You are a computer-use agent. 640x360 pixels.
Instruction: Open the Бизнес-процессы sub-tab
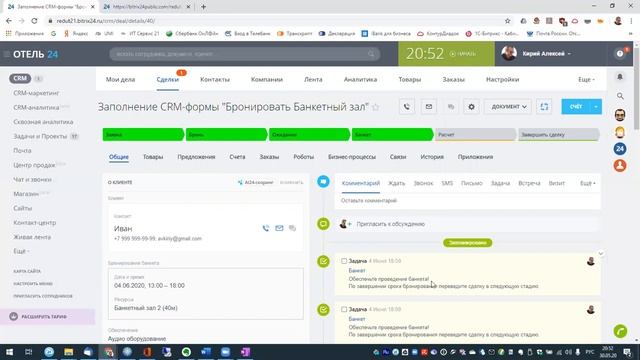pos(352,157)
